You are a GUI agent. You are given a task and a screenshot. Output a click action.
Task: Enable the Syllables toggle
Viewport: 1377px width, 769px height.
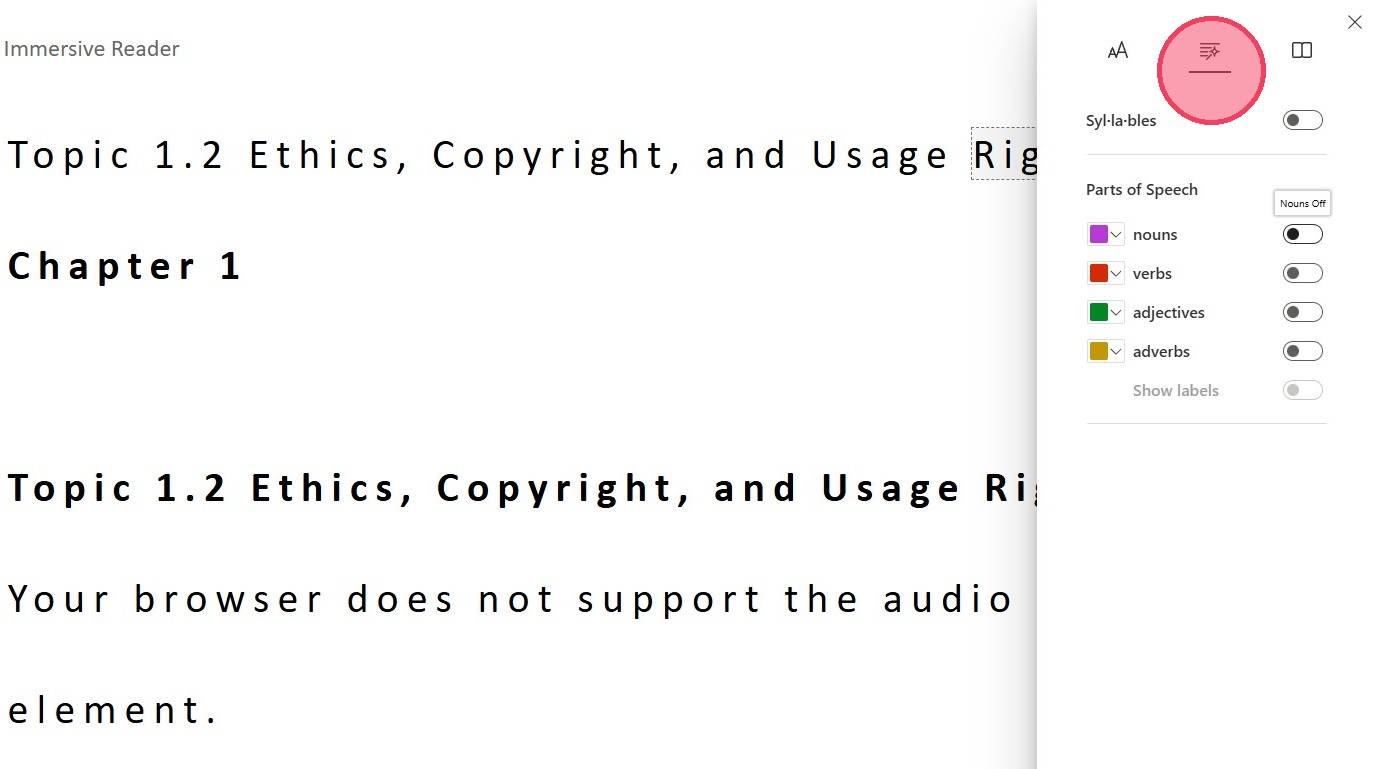coord(1302,120)
